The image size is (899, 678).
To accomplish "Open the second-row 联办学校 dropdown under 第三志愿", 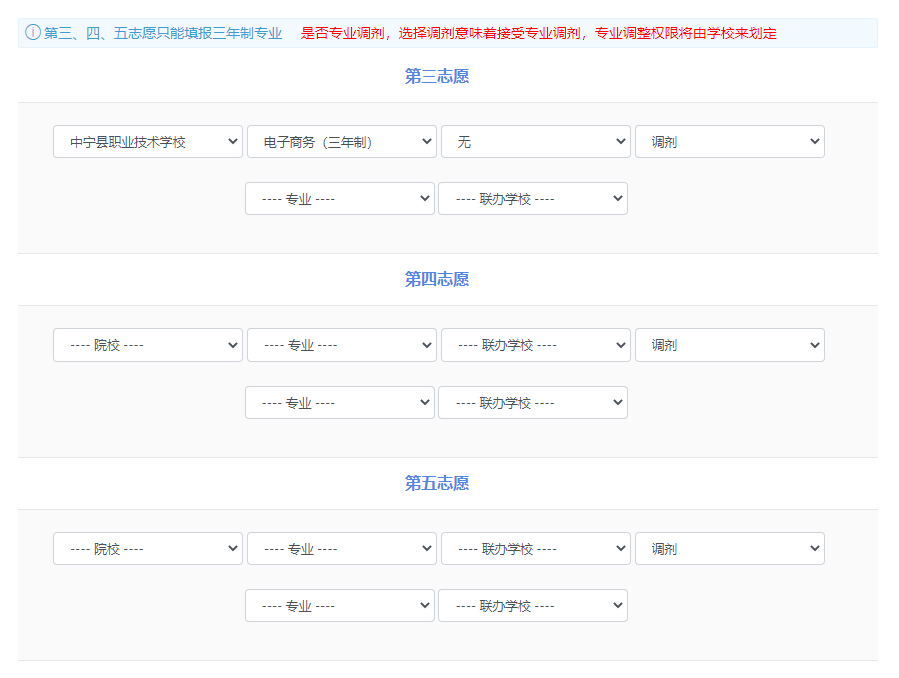I will coord(533,198).
